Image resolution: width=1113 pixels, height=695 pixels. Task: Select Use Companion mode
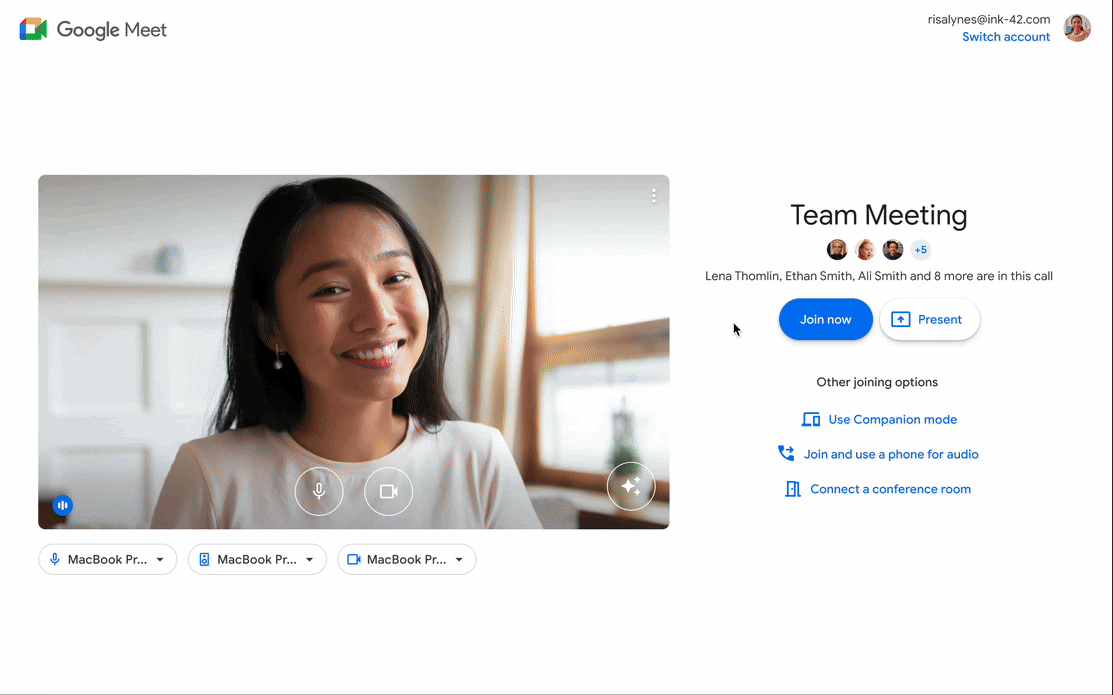[x=879, y=420]
